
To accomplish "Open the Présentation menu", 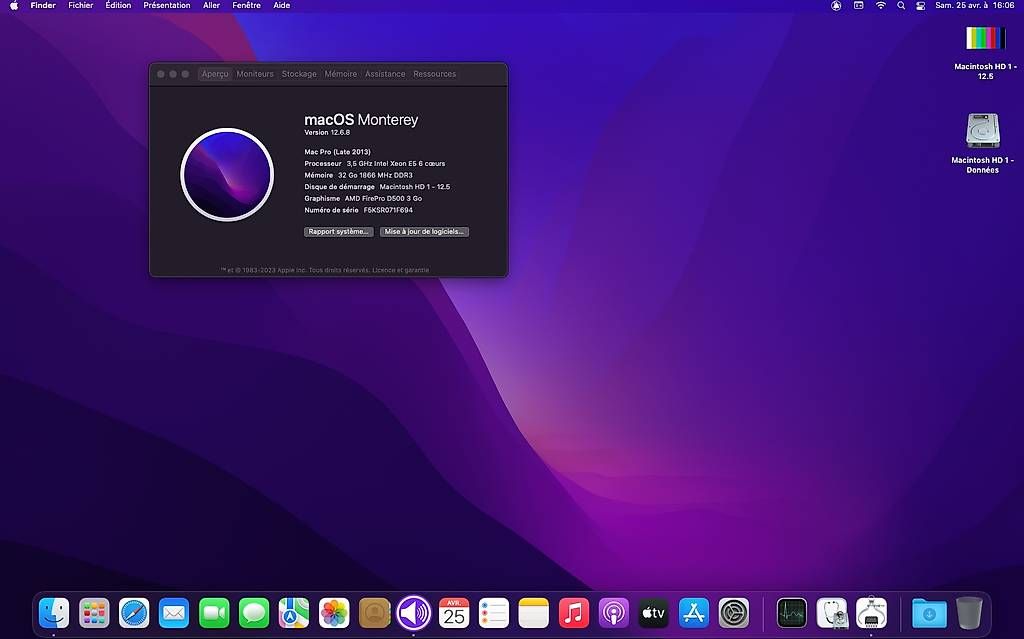I will (x=167, y=5).
